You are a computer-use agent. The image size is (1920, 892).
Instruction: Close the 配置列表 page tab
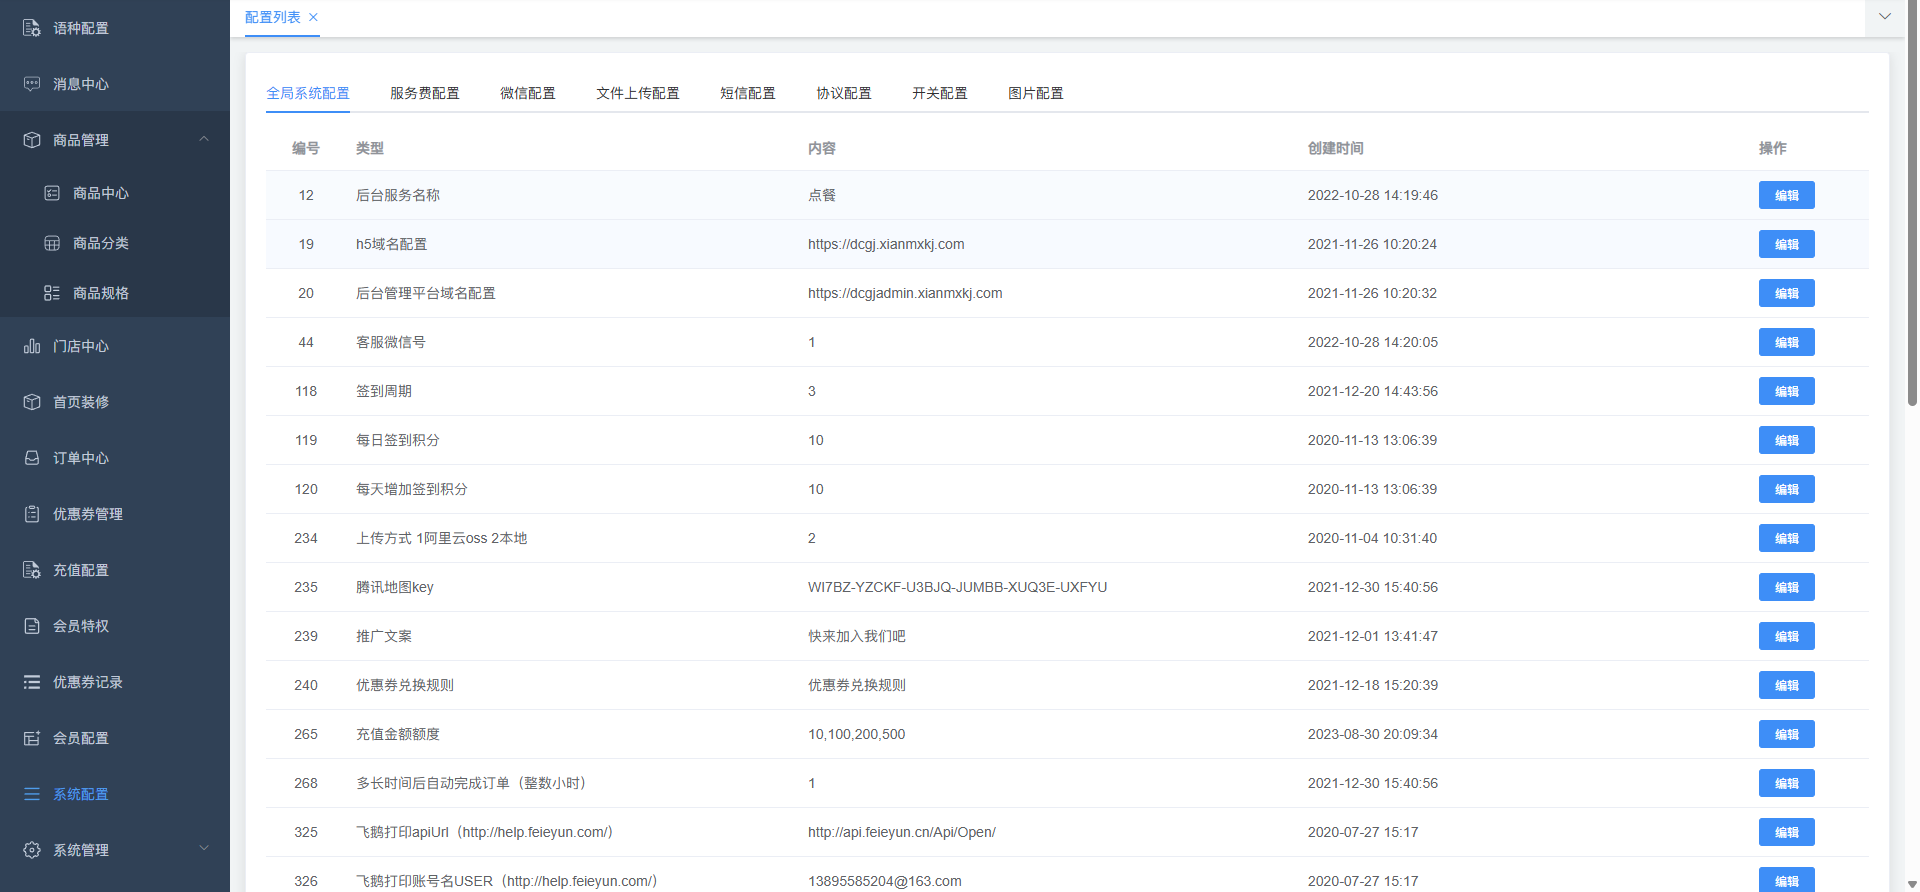pos(314,17)
